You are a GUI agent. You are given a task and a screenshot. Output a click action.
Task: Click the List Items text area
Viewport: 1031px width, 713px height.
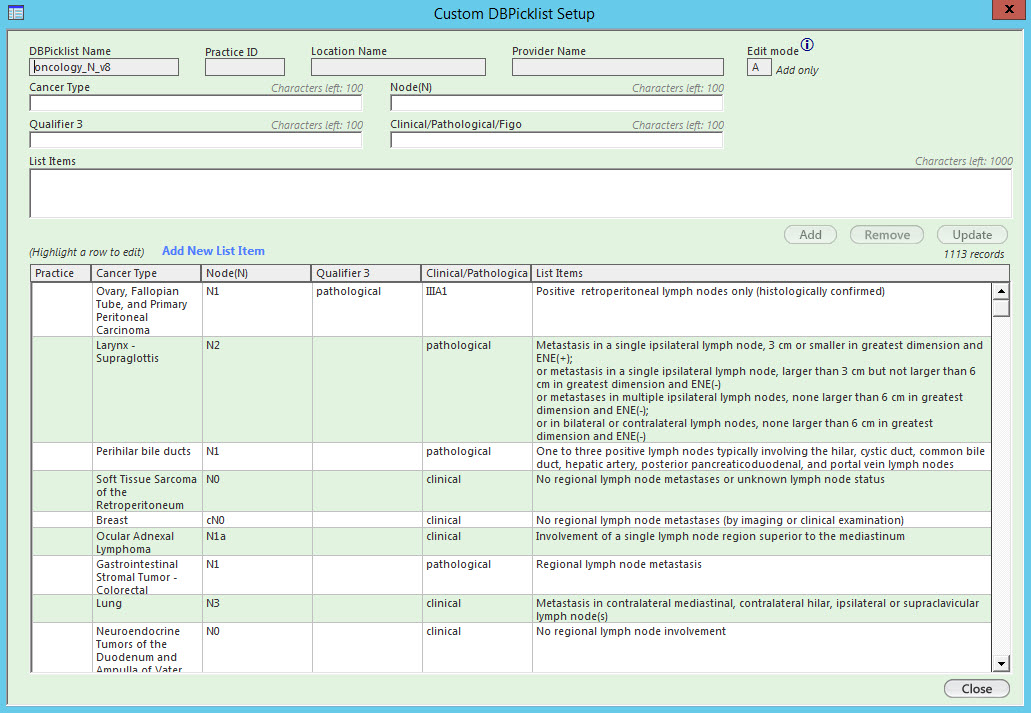point(520,193)
